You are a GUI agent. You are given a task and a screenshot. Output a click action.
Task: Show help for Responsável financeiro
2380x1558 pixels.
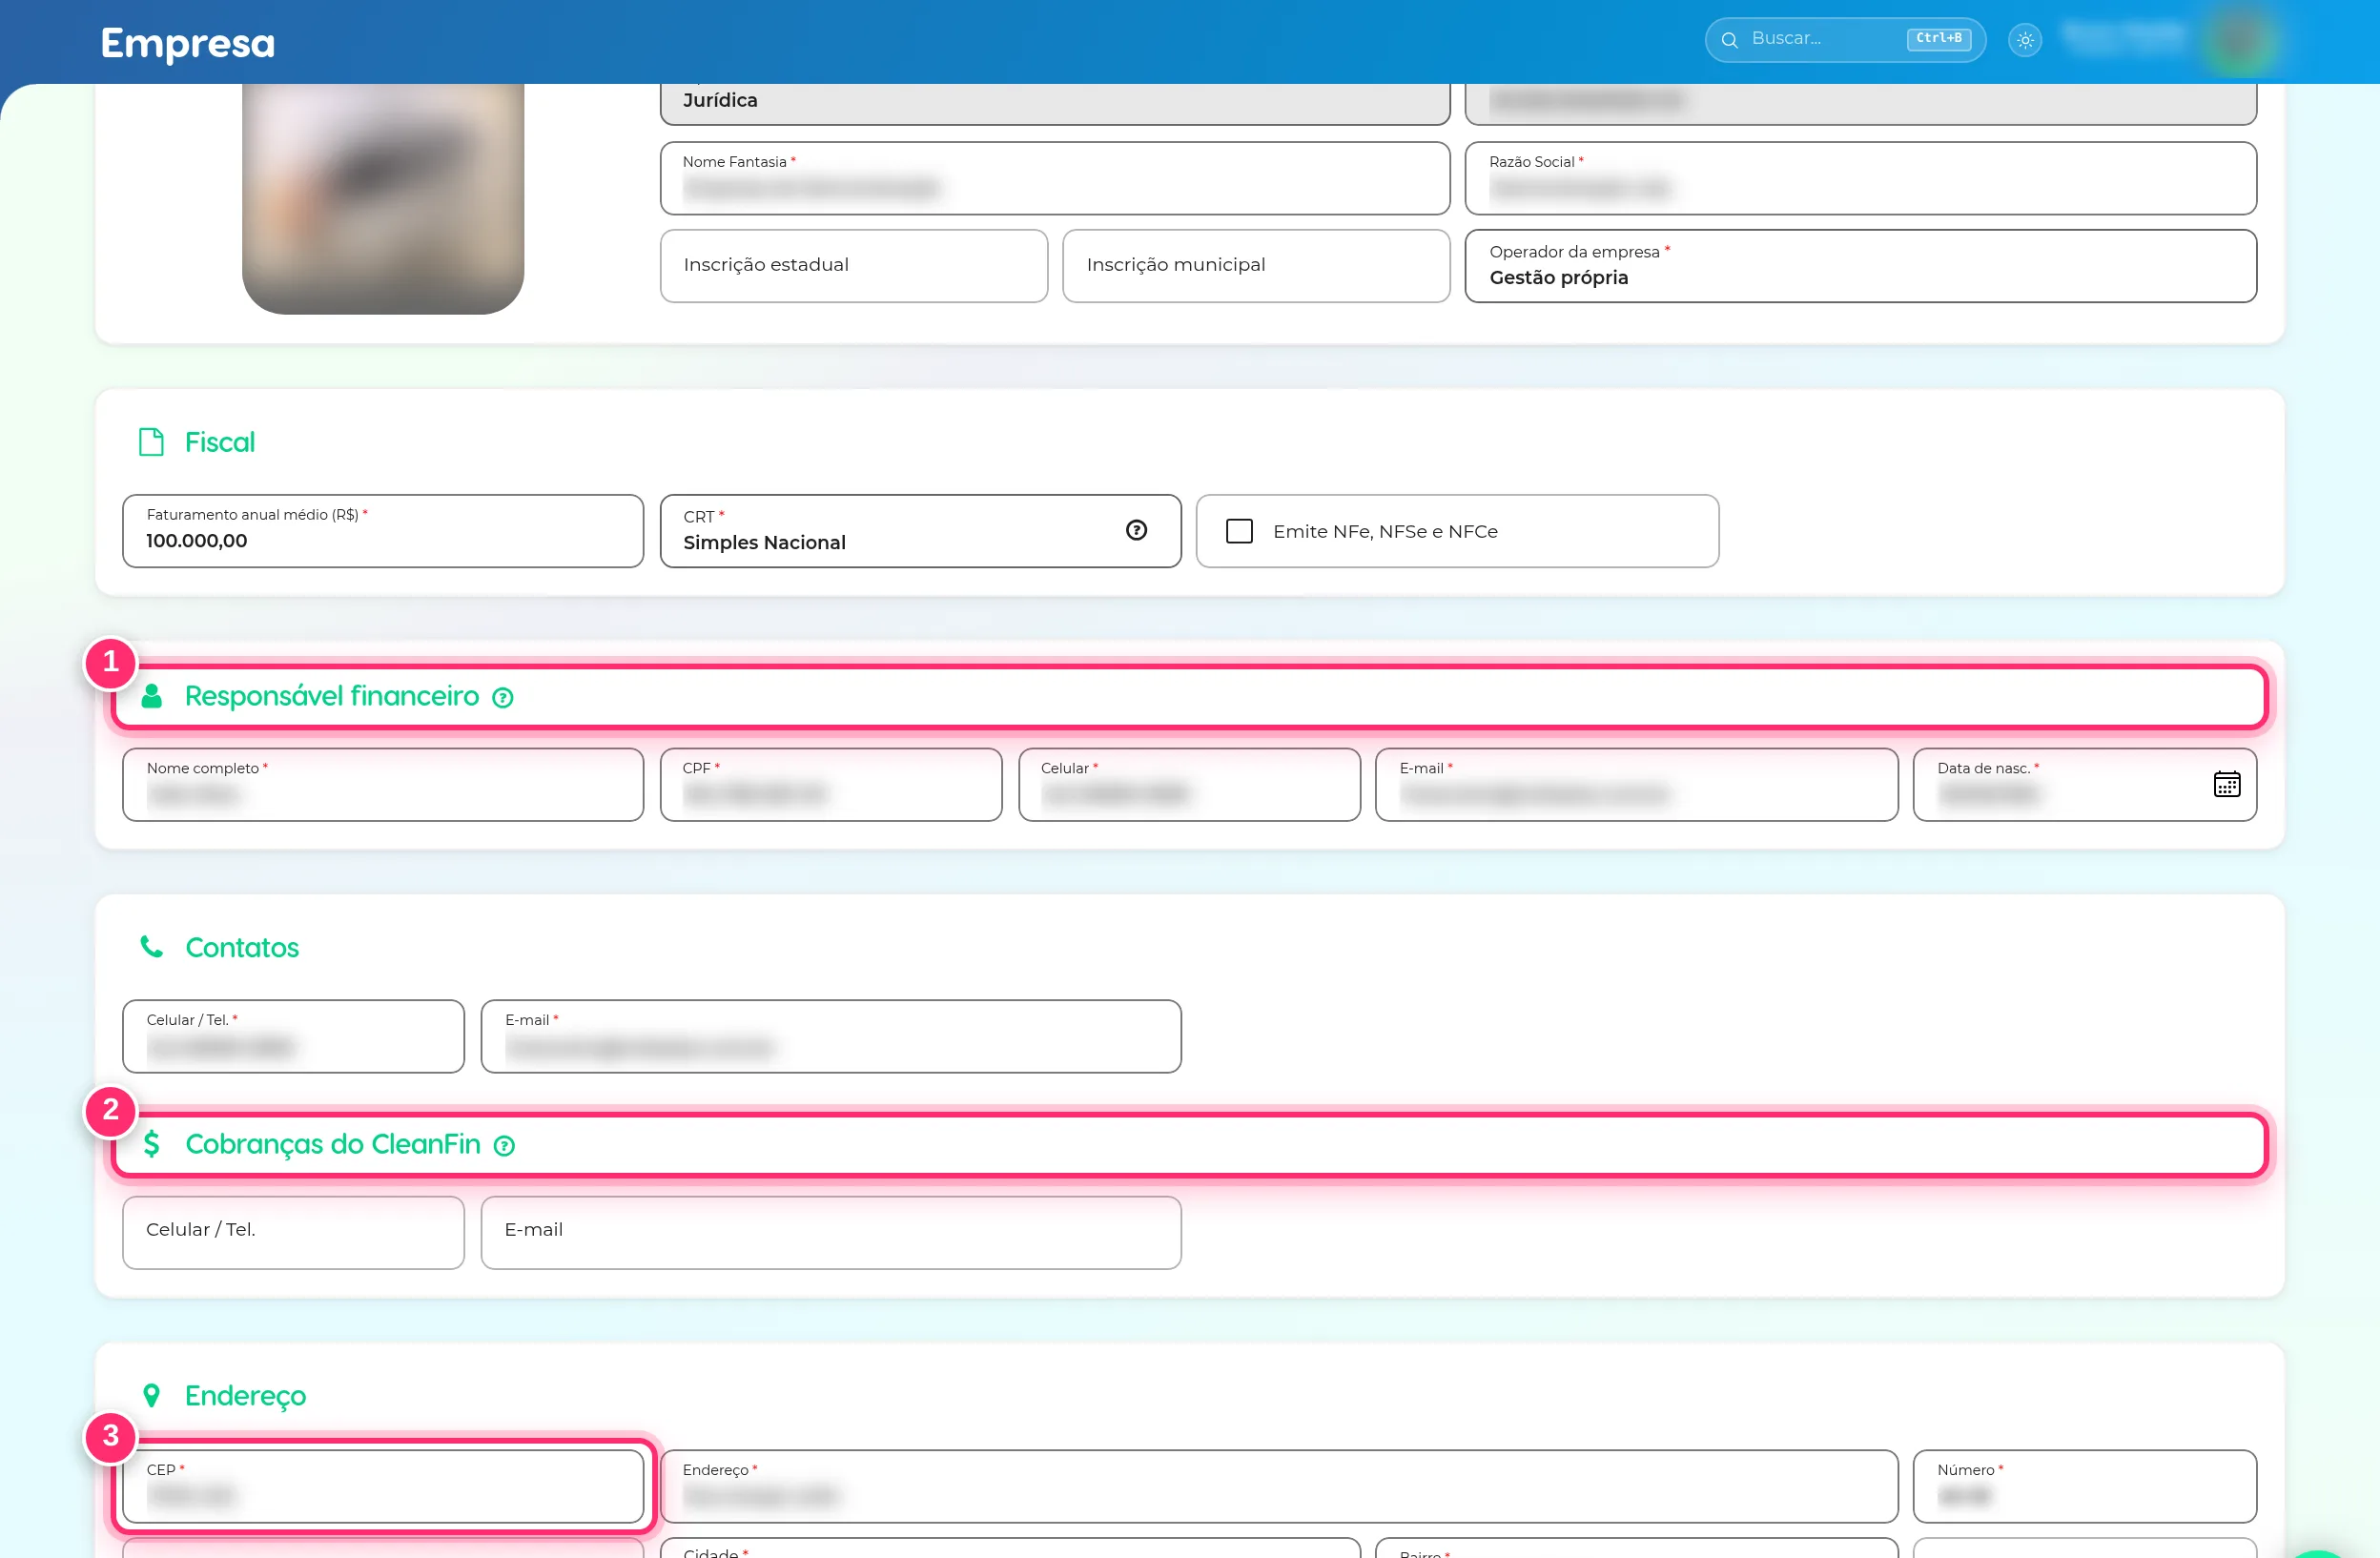[x=503, y=698]
